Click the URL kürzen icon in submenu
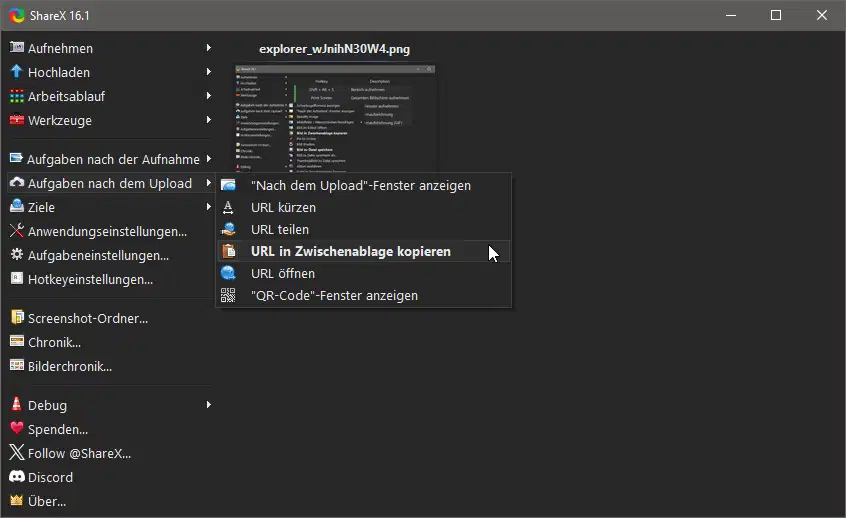This screenshot has height=518, width=846. pyautogui.click(x=228, y=207)
